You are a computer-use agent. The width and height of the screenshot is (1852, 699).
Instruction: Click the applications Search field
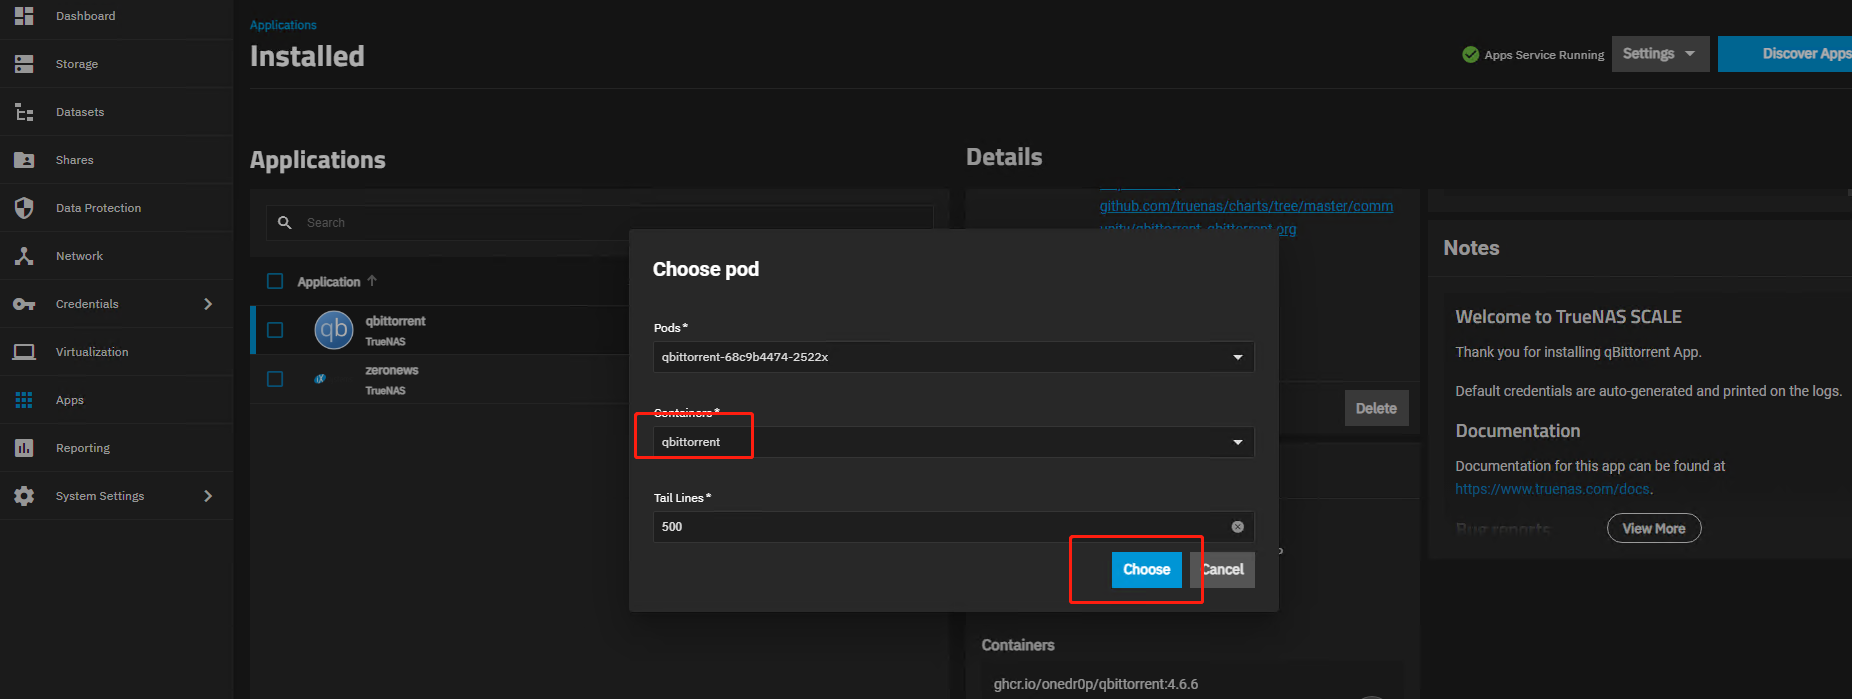tap(600, 223)
